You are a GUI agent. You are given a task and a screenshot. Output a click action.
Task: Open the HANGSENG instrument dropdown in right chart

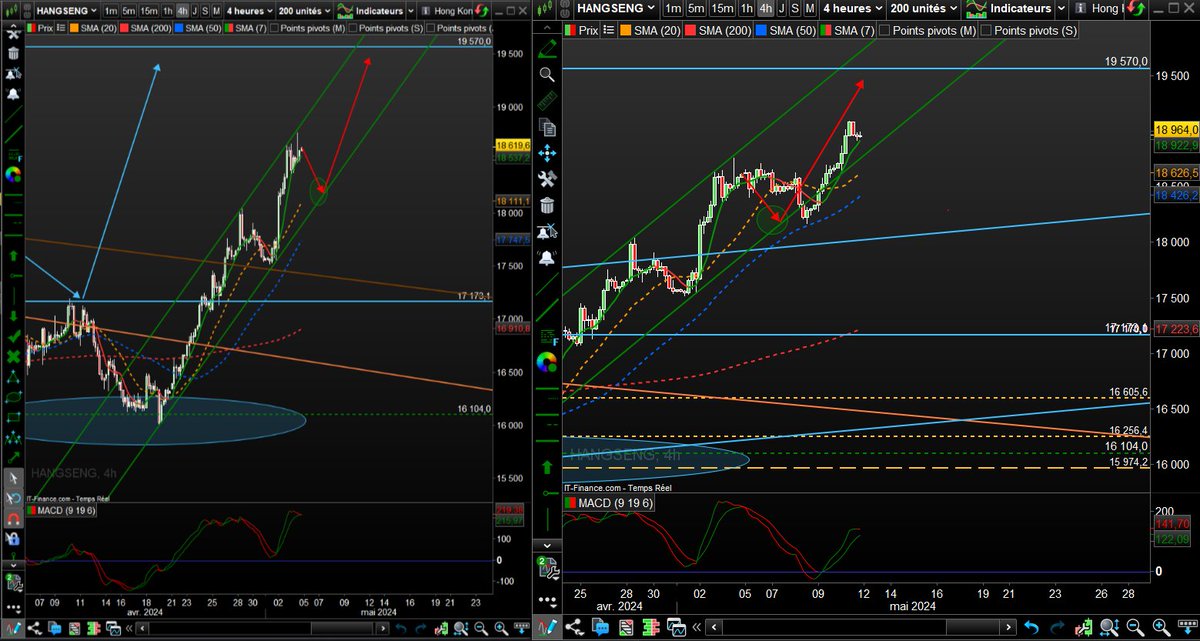click(616, 8)
